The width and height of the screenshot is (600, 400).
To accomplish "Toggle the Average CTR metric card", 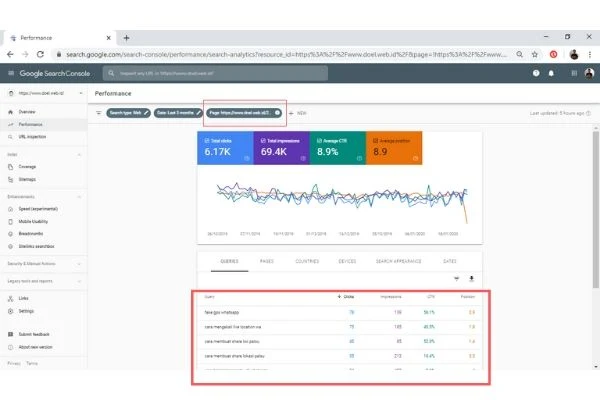I will pos(338,148).
